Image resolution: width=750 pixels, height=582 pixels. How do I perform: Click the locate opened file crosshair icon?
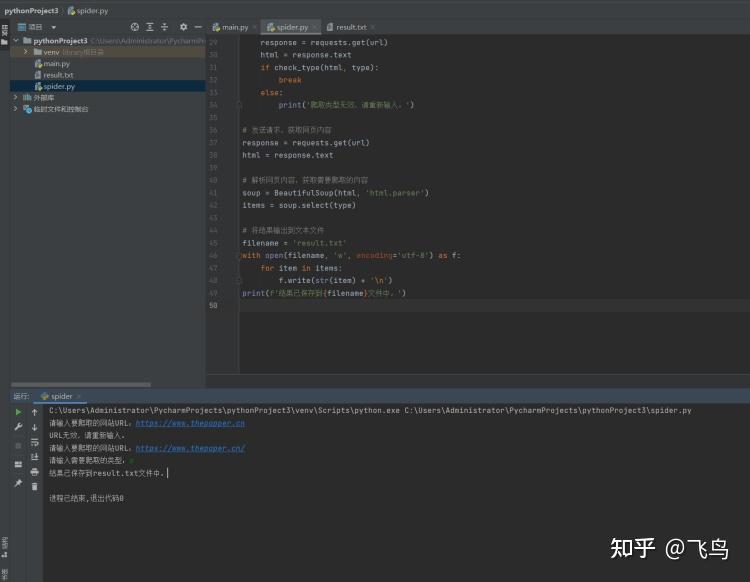[135, 27]
